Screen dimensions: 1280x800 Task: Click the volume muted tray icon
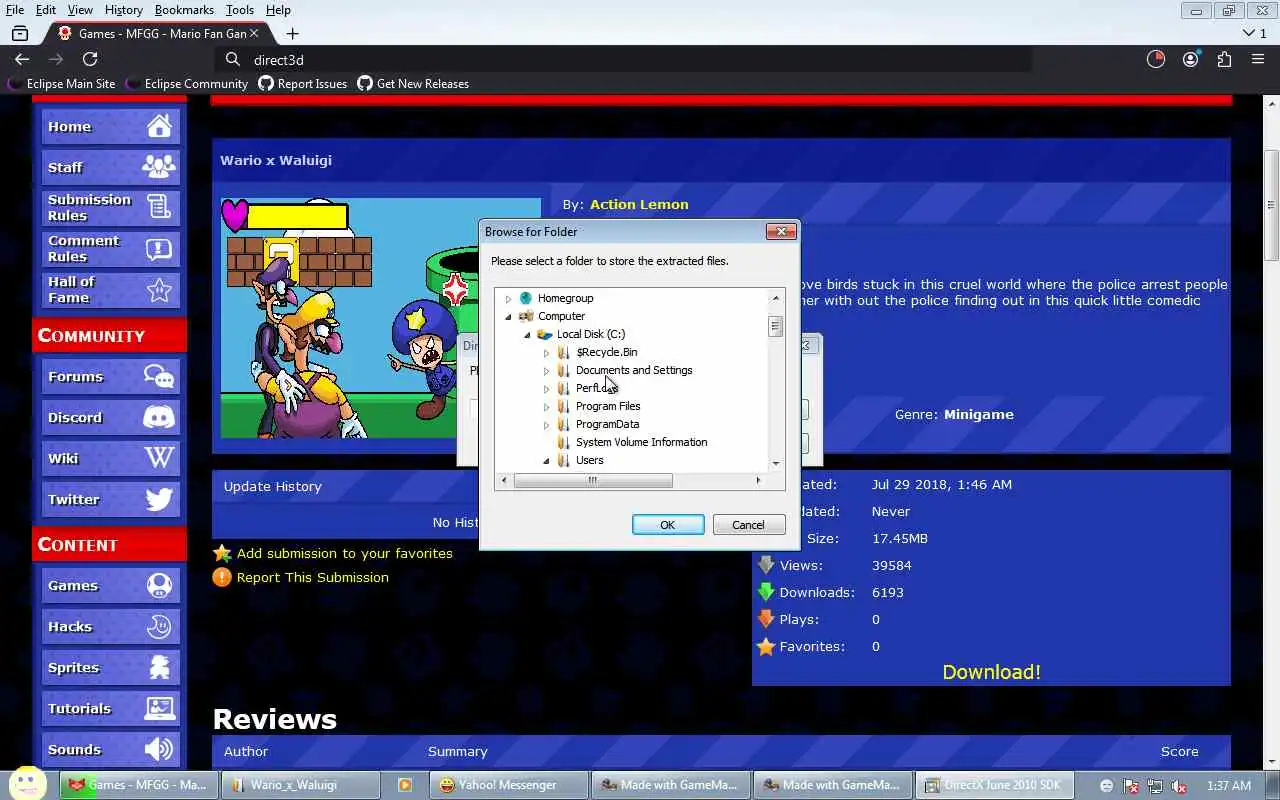tap(1179, 786)
